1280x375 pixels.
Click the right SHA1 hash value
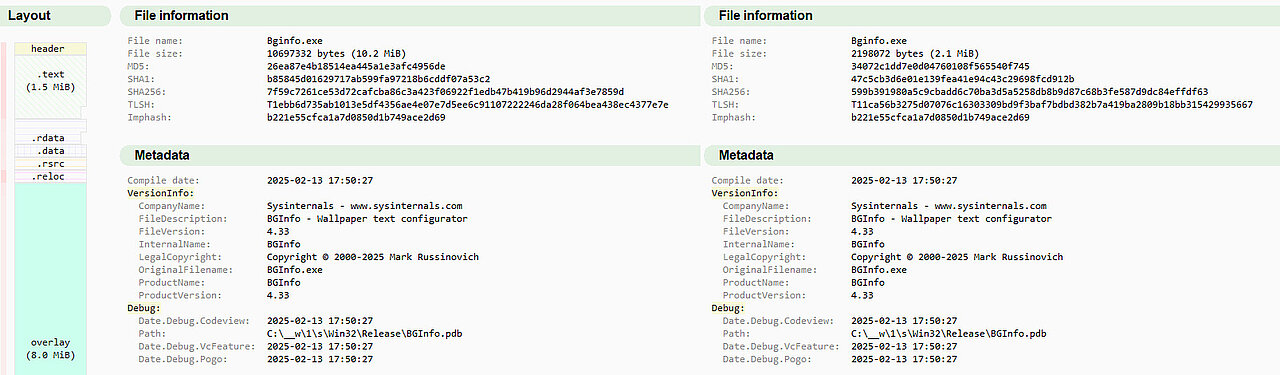(x=963, y=79)
